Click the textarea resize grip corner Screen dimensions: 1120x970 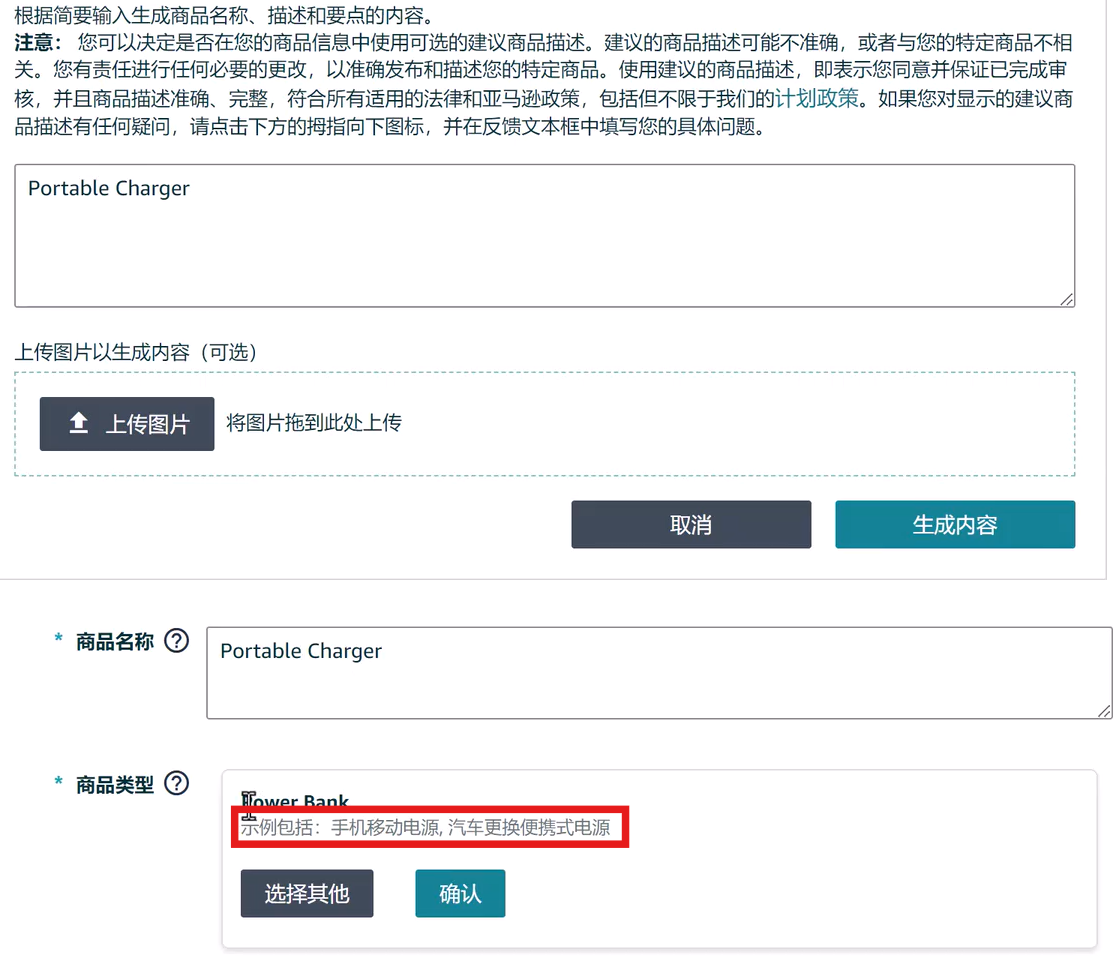tap(1068, 300)
